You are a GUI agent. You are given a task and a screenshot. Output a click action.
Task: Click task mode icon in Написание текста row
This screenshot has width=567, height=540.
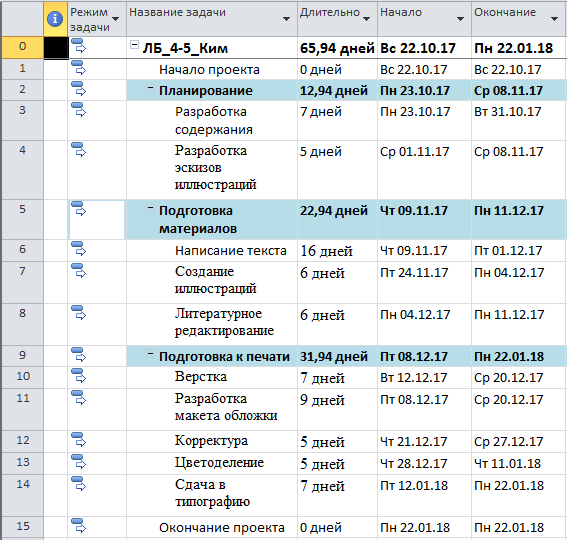[78, 249]
